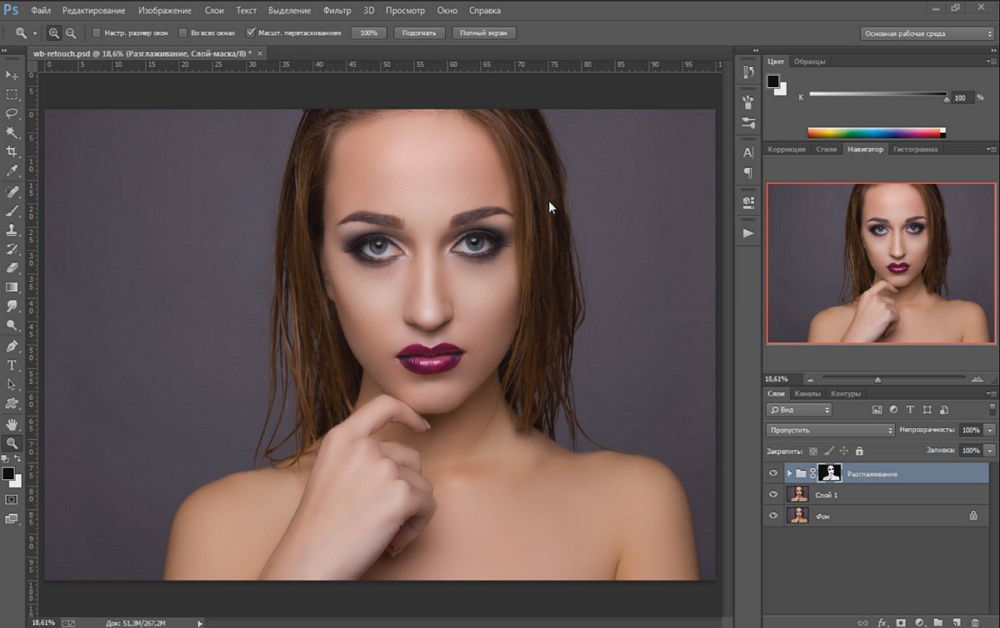Image resolution: width=1000 pixels, height=628 pixels.
Task: Hide the 'Слой 1' layer
Action: point(773,494)
